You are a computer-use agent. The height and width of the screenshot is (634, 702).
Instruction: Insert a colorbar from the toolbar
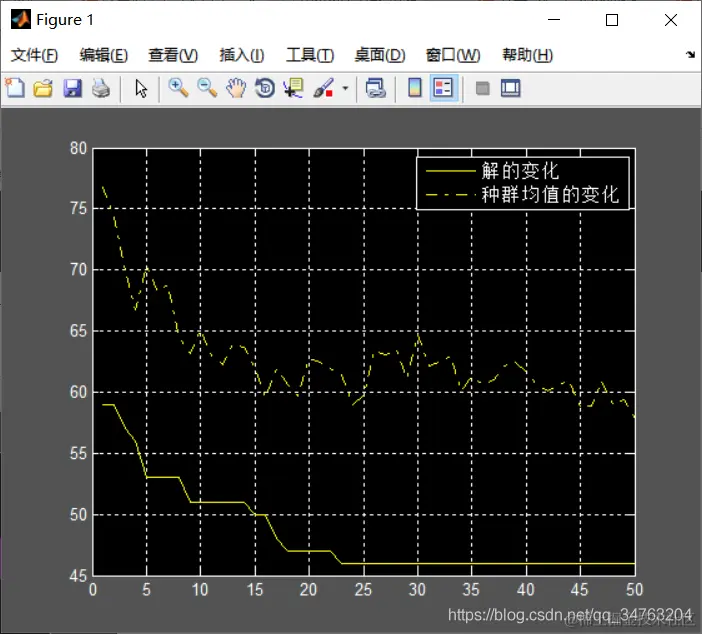pyautogui.click(x=415, y=88)
